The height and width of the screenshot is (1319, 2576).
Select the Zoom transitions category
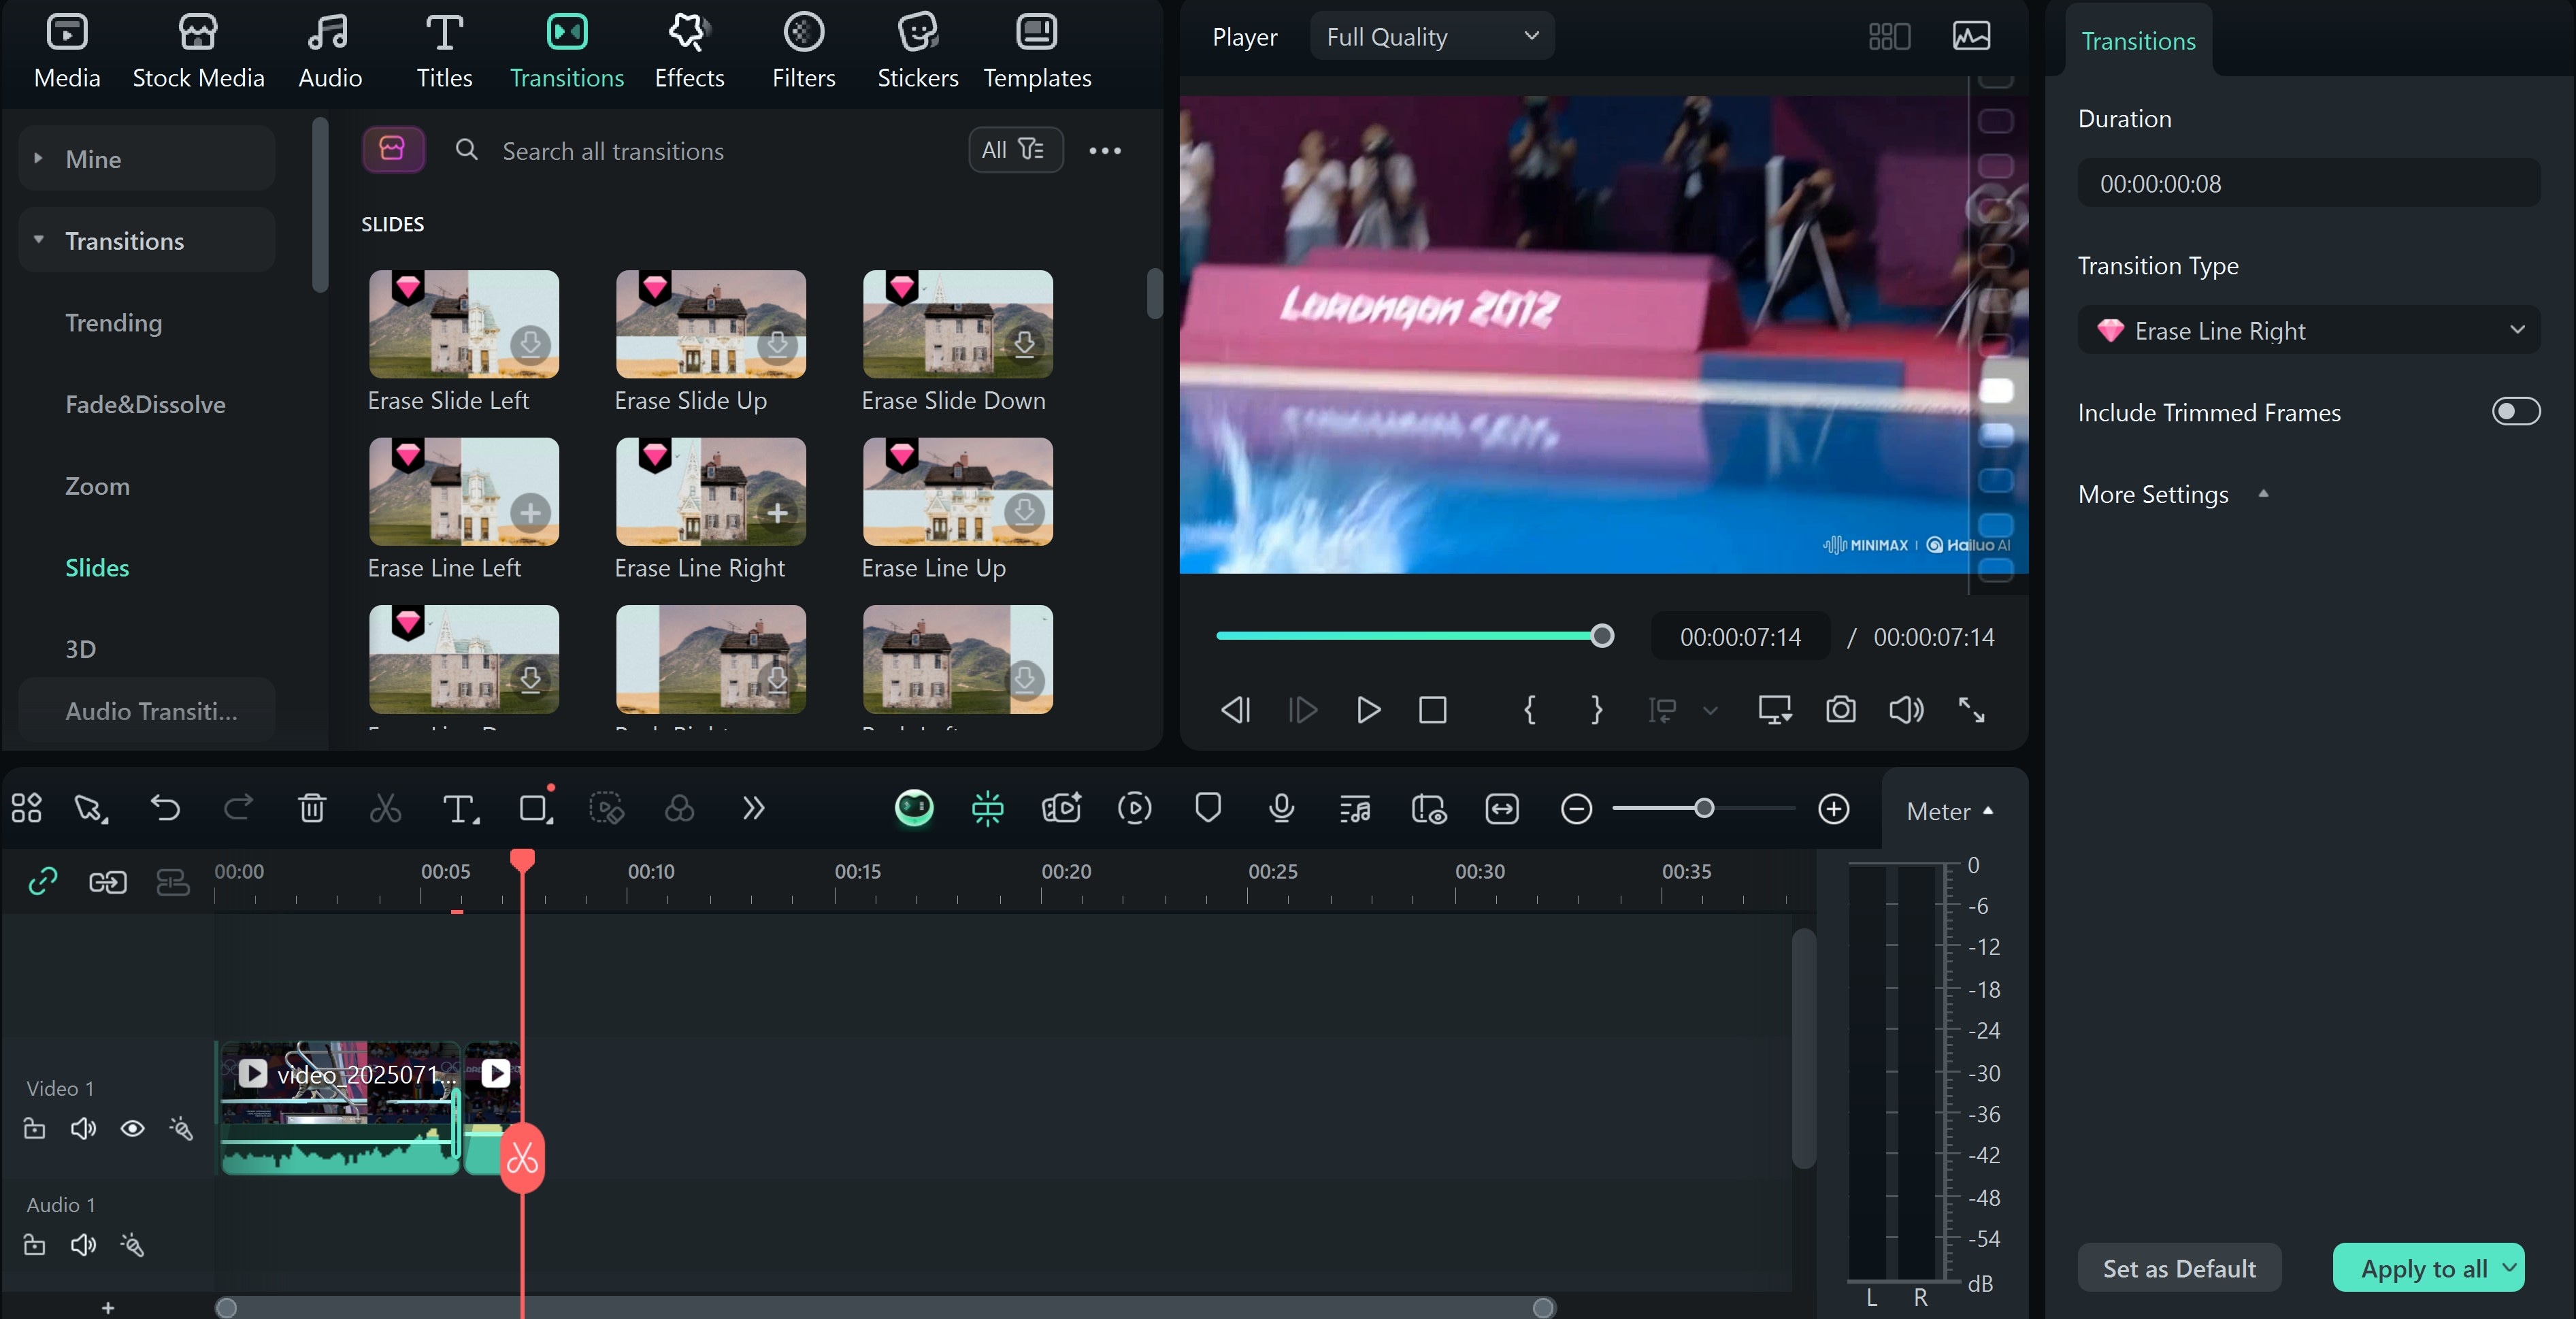pos(97,486)
